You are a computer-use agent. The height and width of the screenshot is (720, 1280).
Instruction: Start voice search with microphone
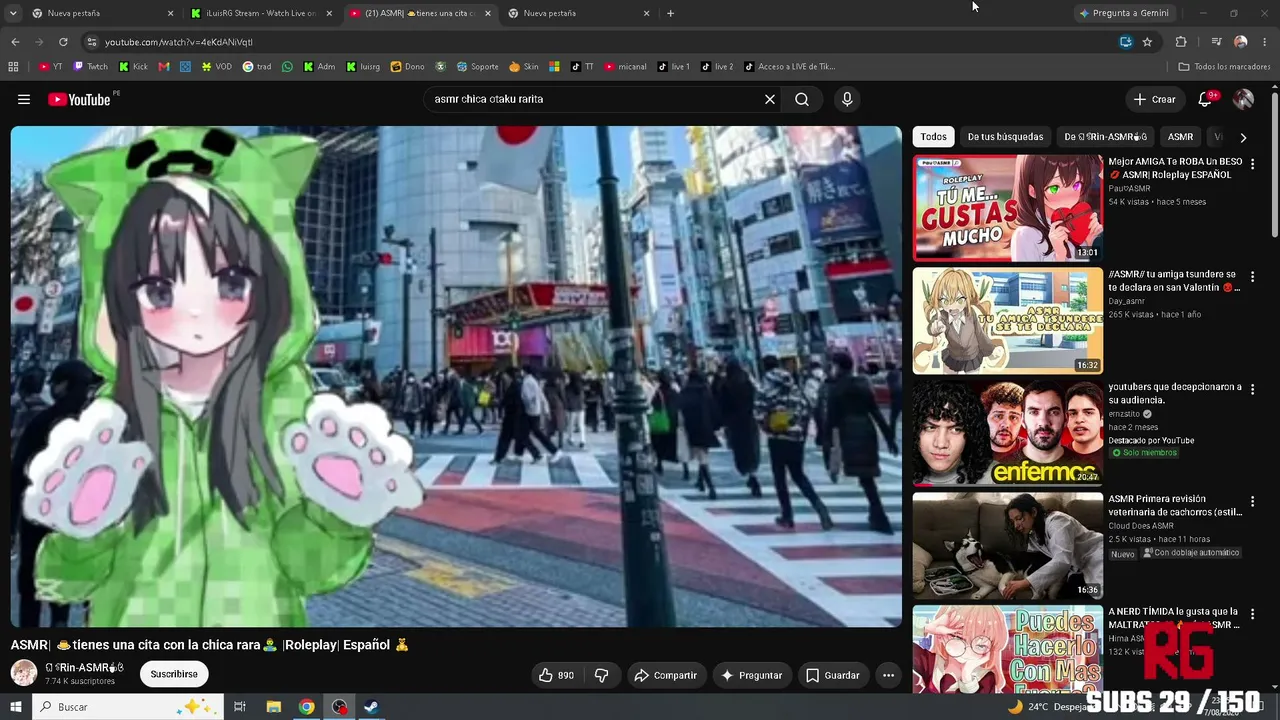(847, 99)
